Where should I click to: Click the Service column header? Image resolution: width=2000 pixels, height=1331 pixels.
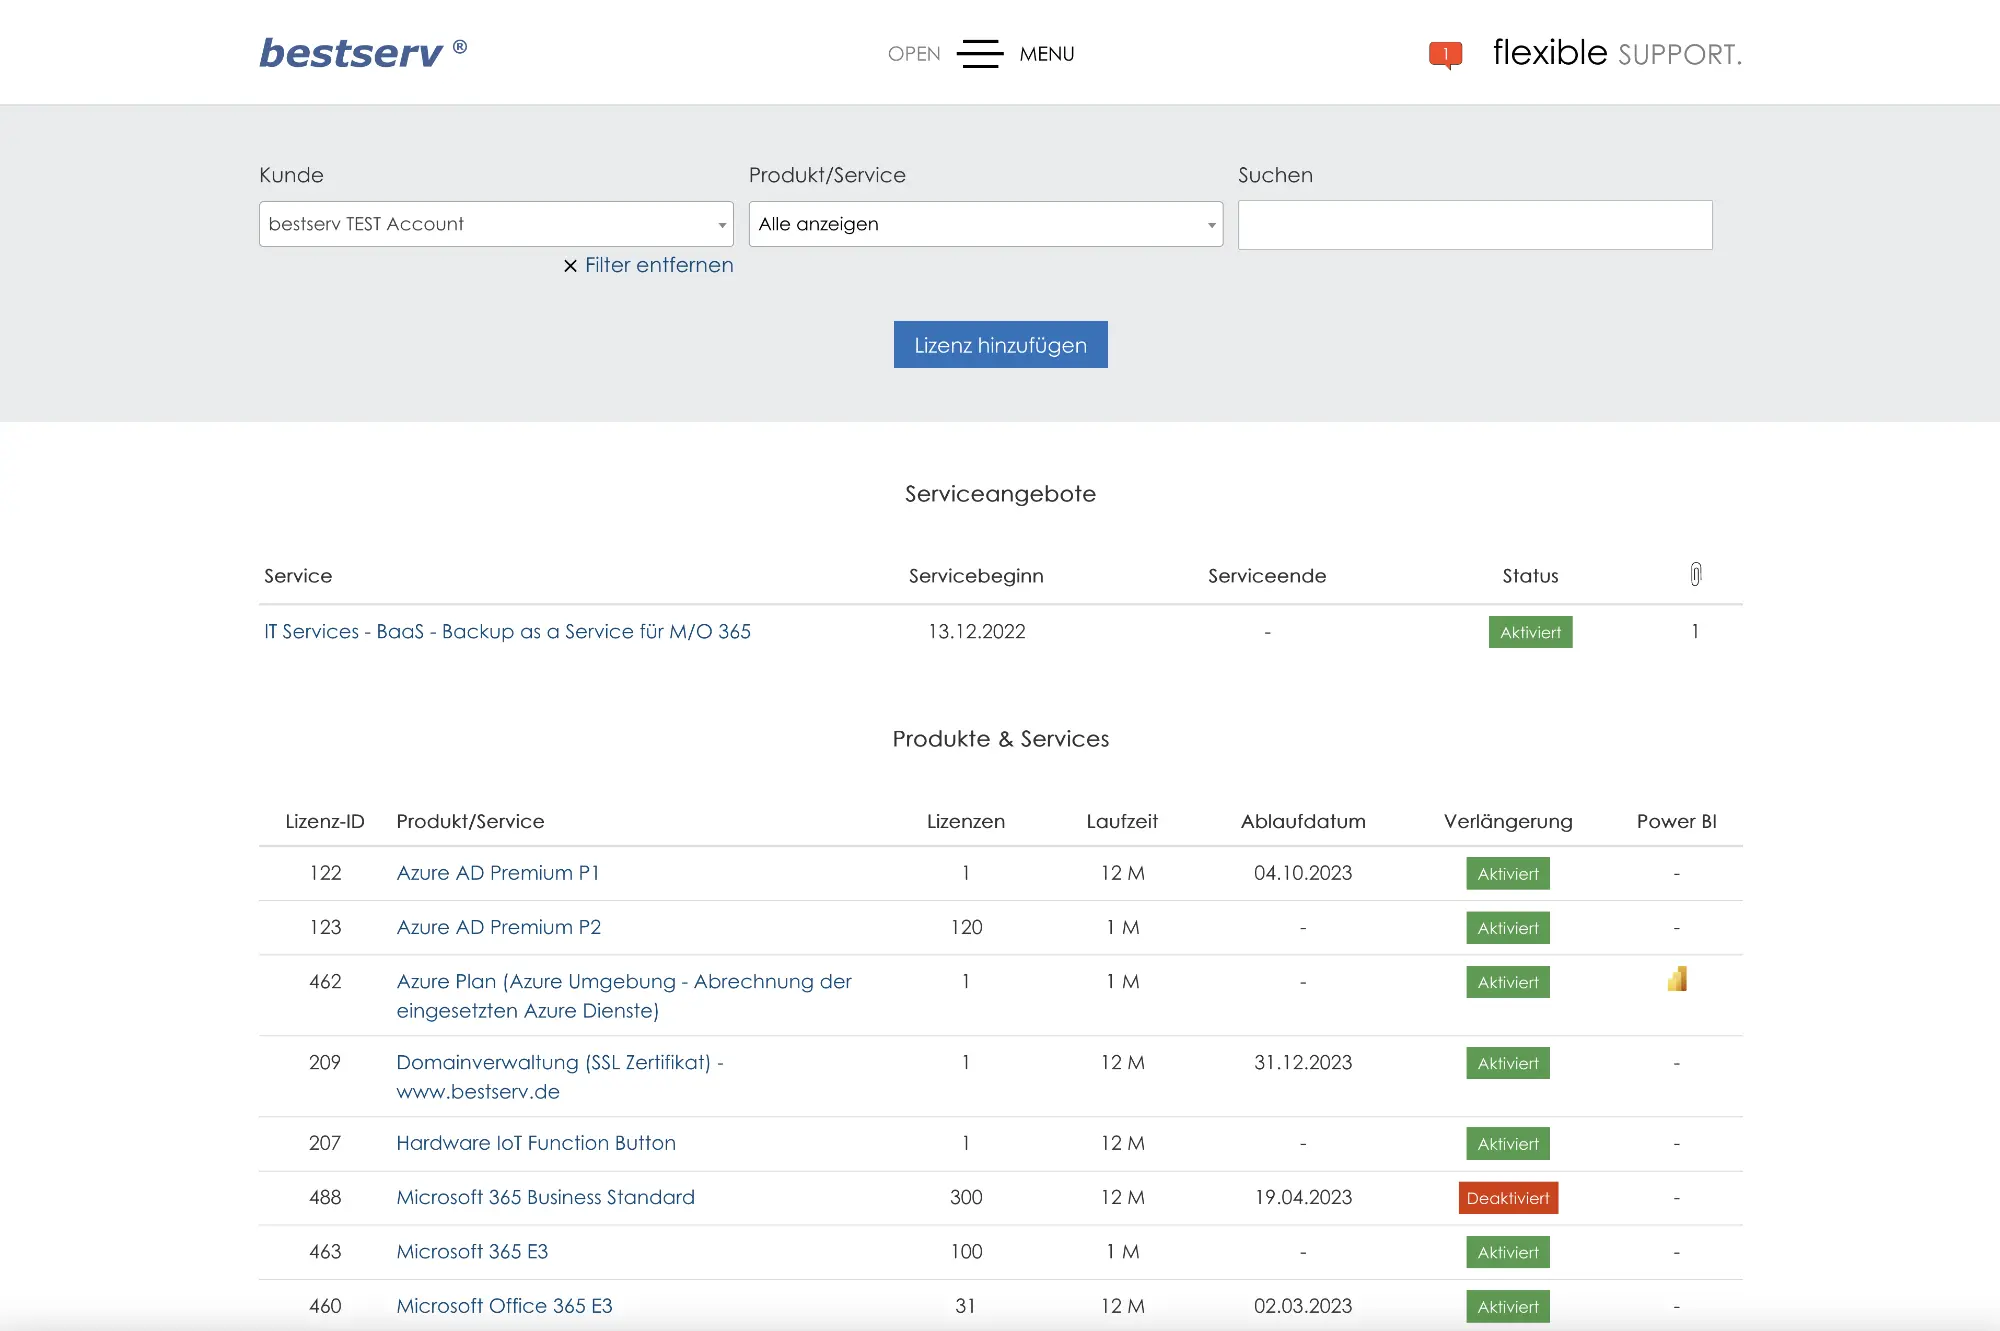298,576
